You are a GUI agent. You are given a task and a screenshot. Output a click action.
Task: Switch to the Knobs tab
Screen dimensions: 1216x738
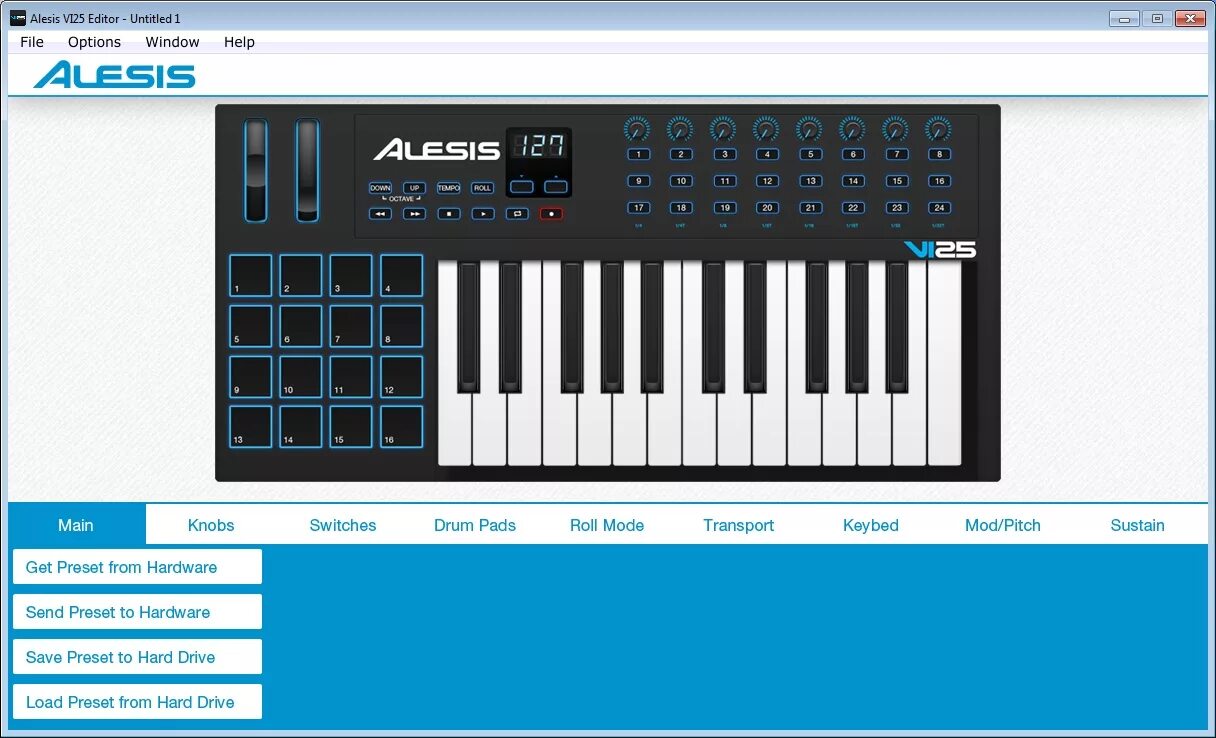coord(211,524)
